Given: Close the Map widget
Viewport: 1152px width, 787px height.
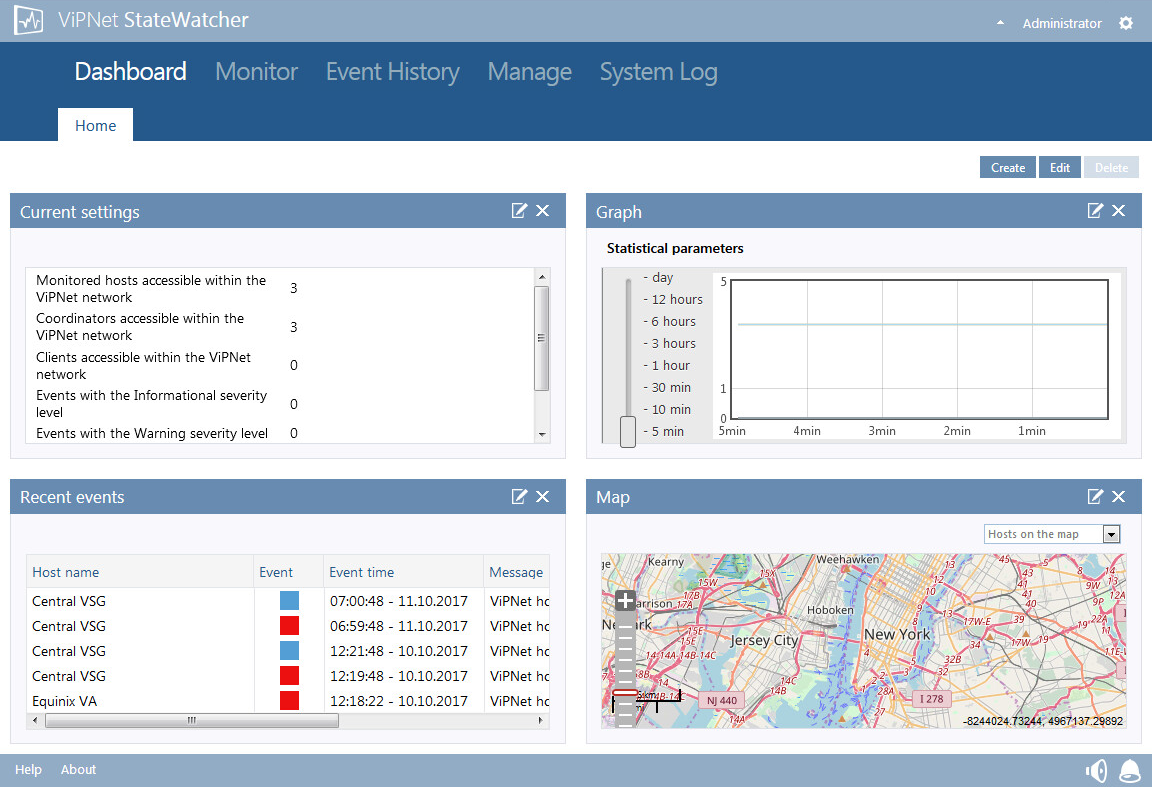Looking at the screenshot, I should pos(1118,497).
